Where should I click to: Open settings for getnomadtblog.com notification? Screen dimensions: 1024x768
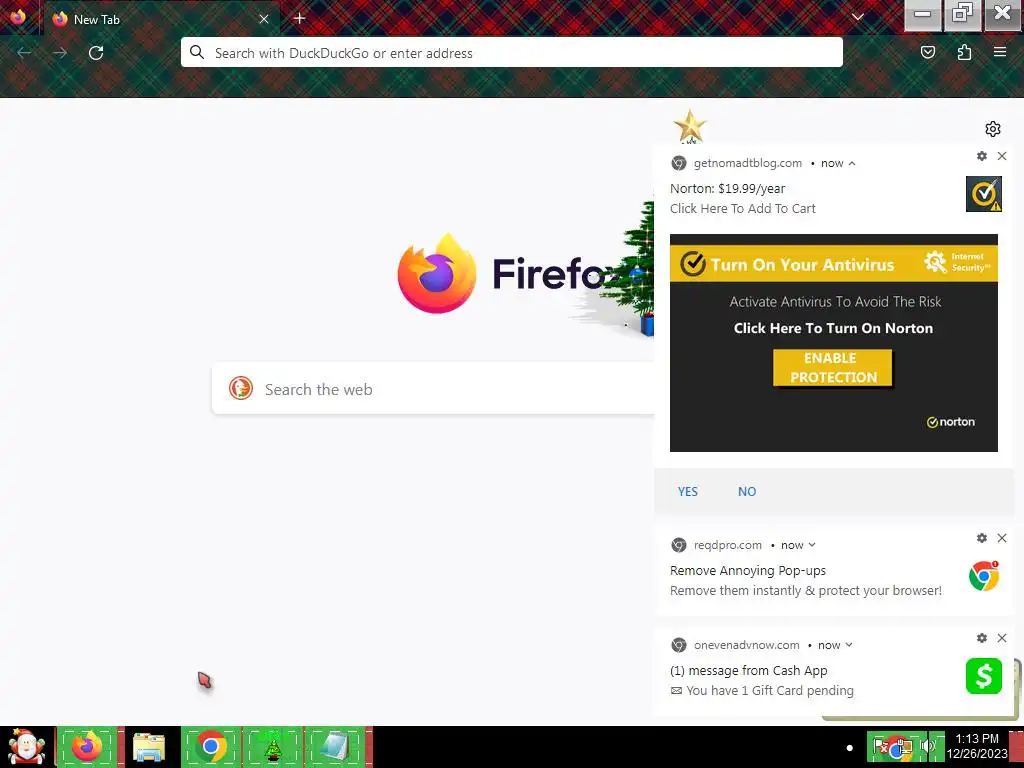pyautogui.click(x=981, y=156)
